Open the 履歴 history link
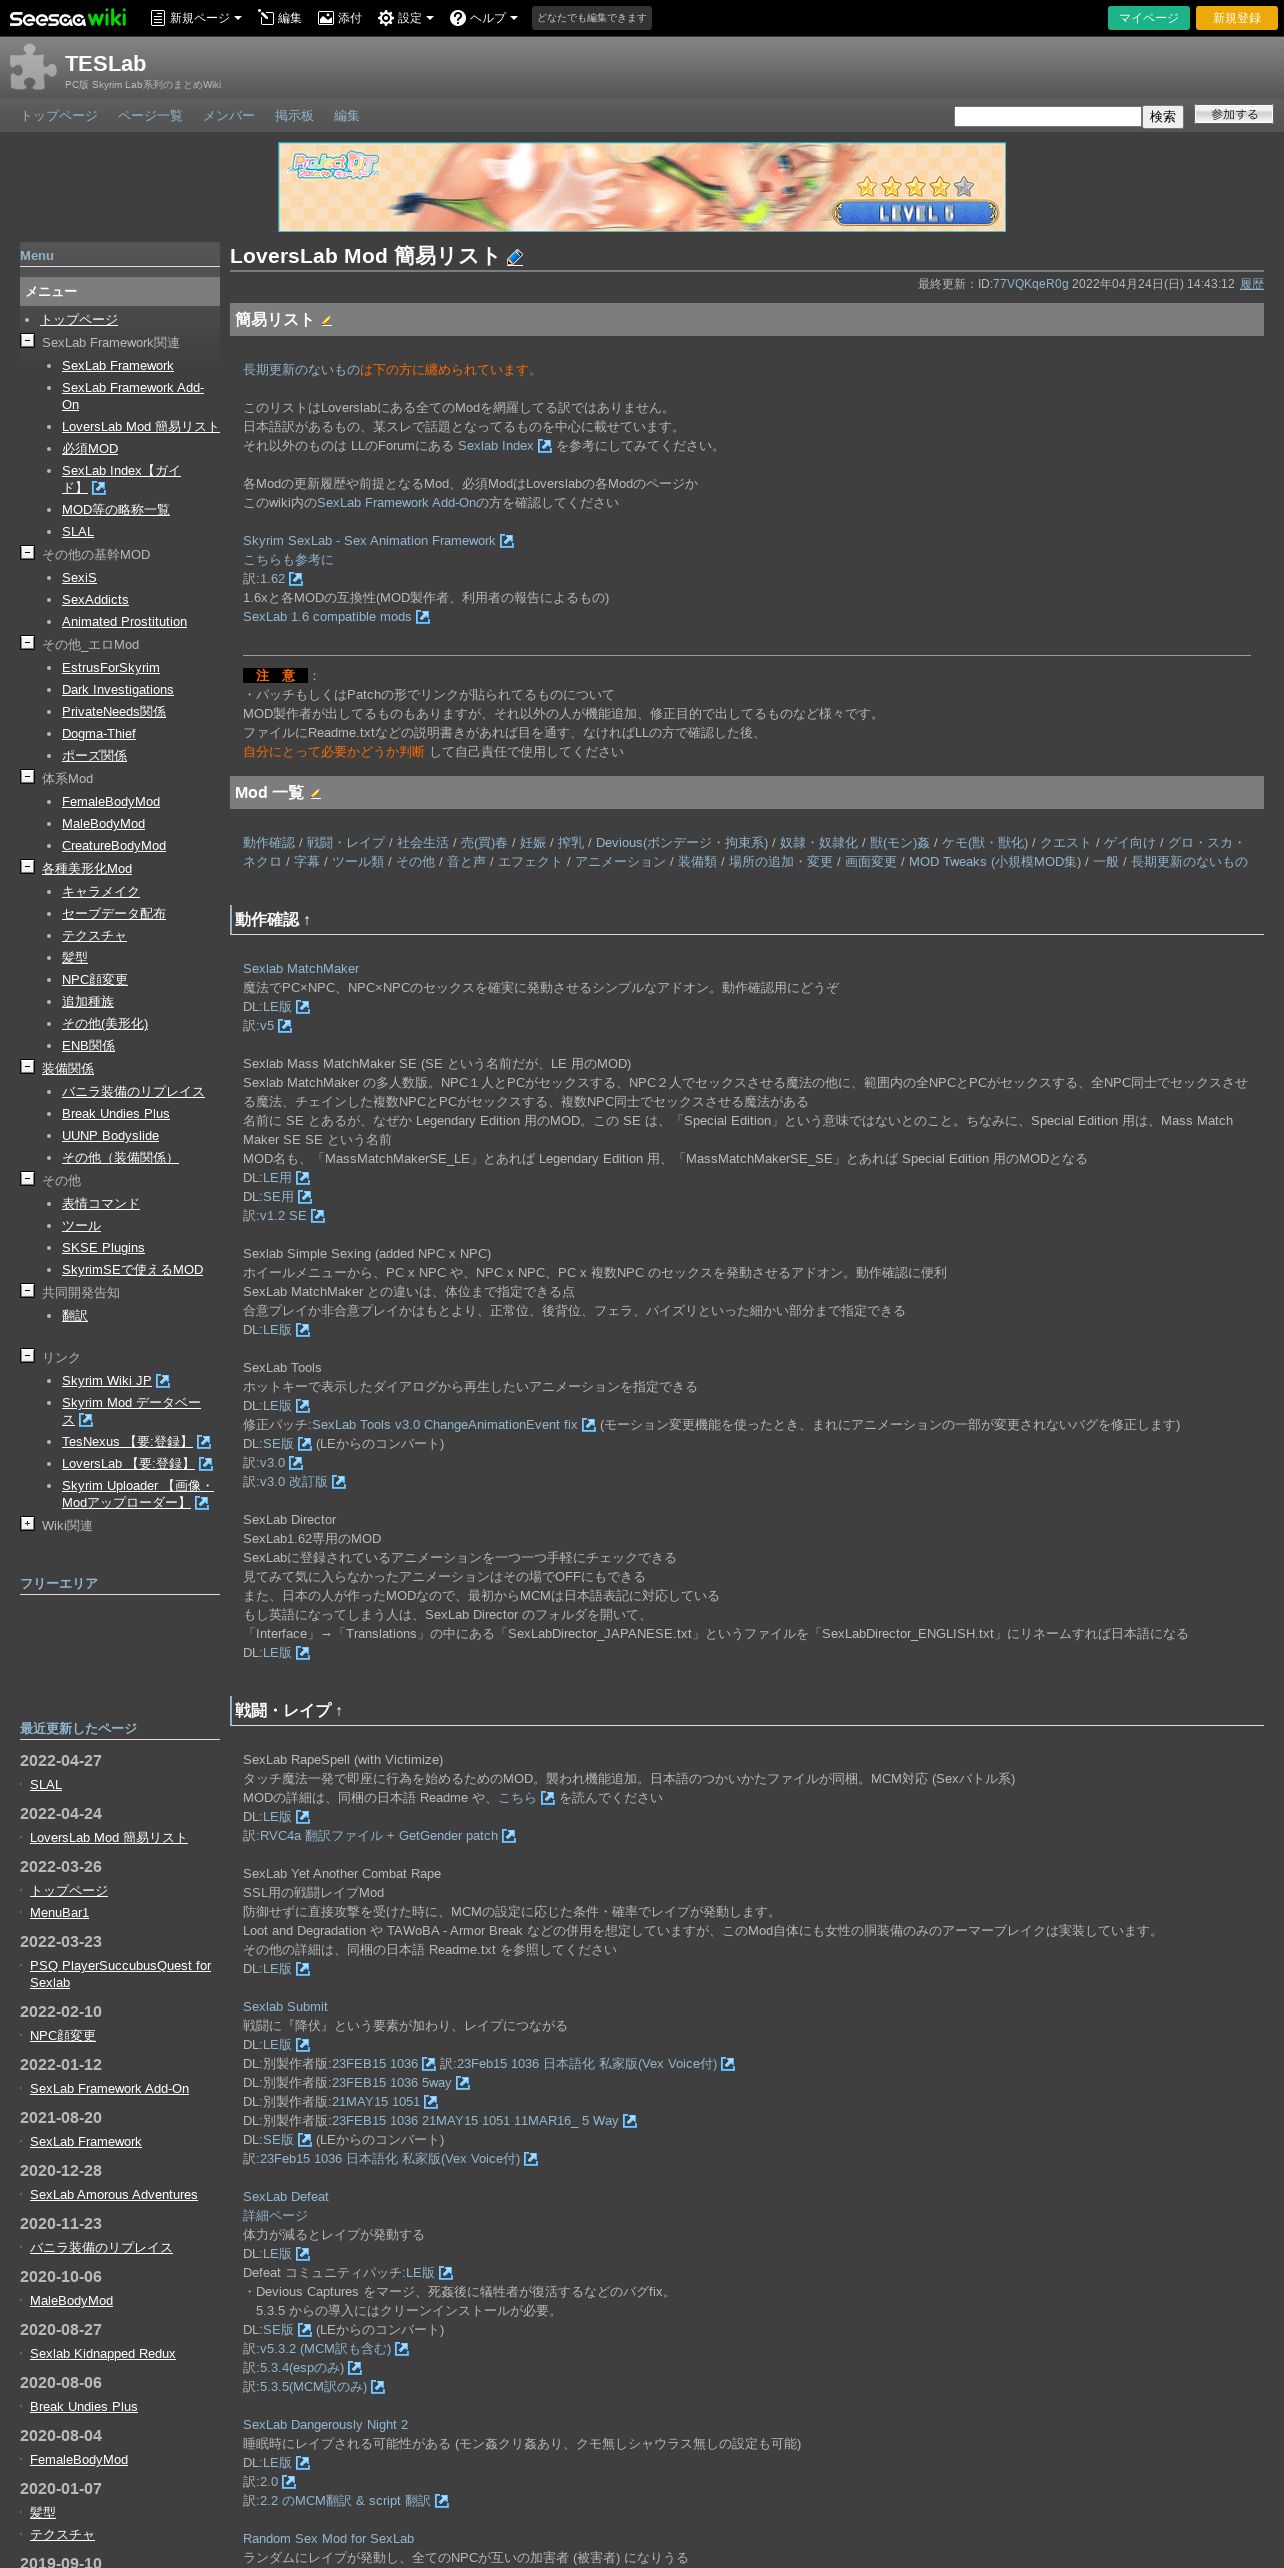 click(x=1252, y=284)
